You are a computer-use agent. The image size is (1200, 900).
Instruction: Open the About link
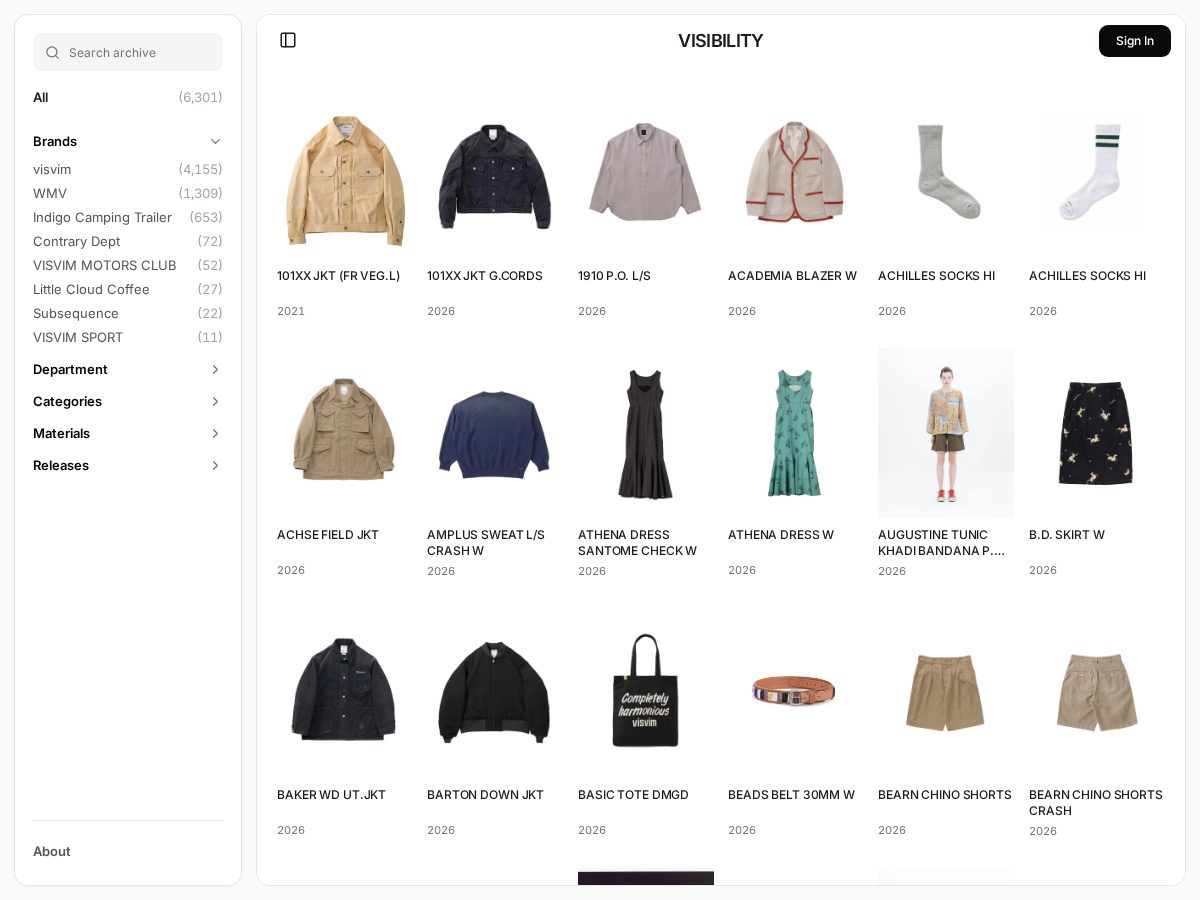52,851
